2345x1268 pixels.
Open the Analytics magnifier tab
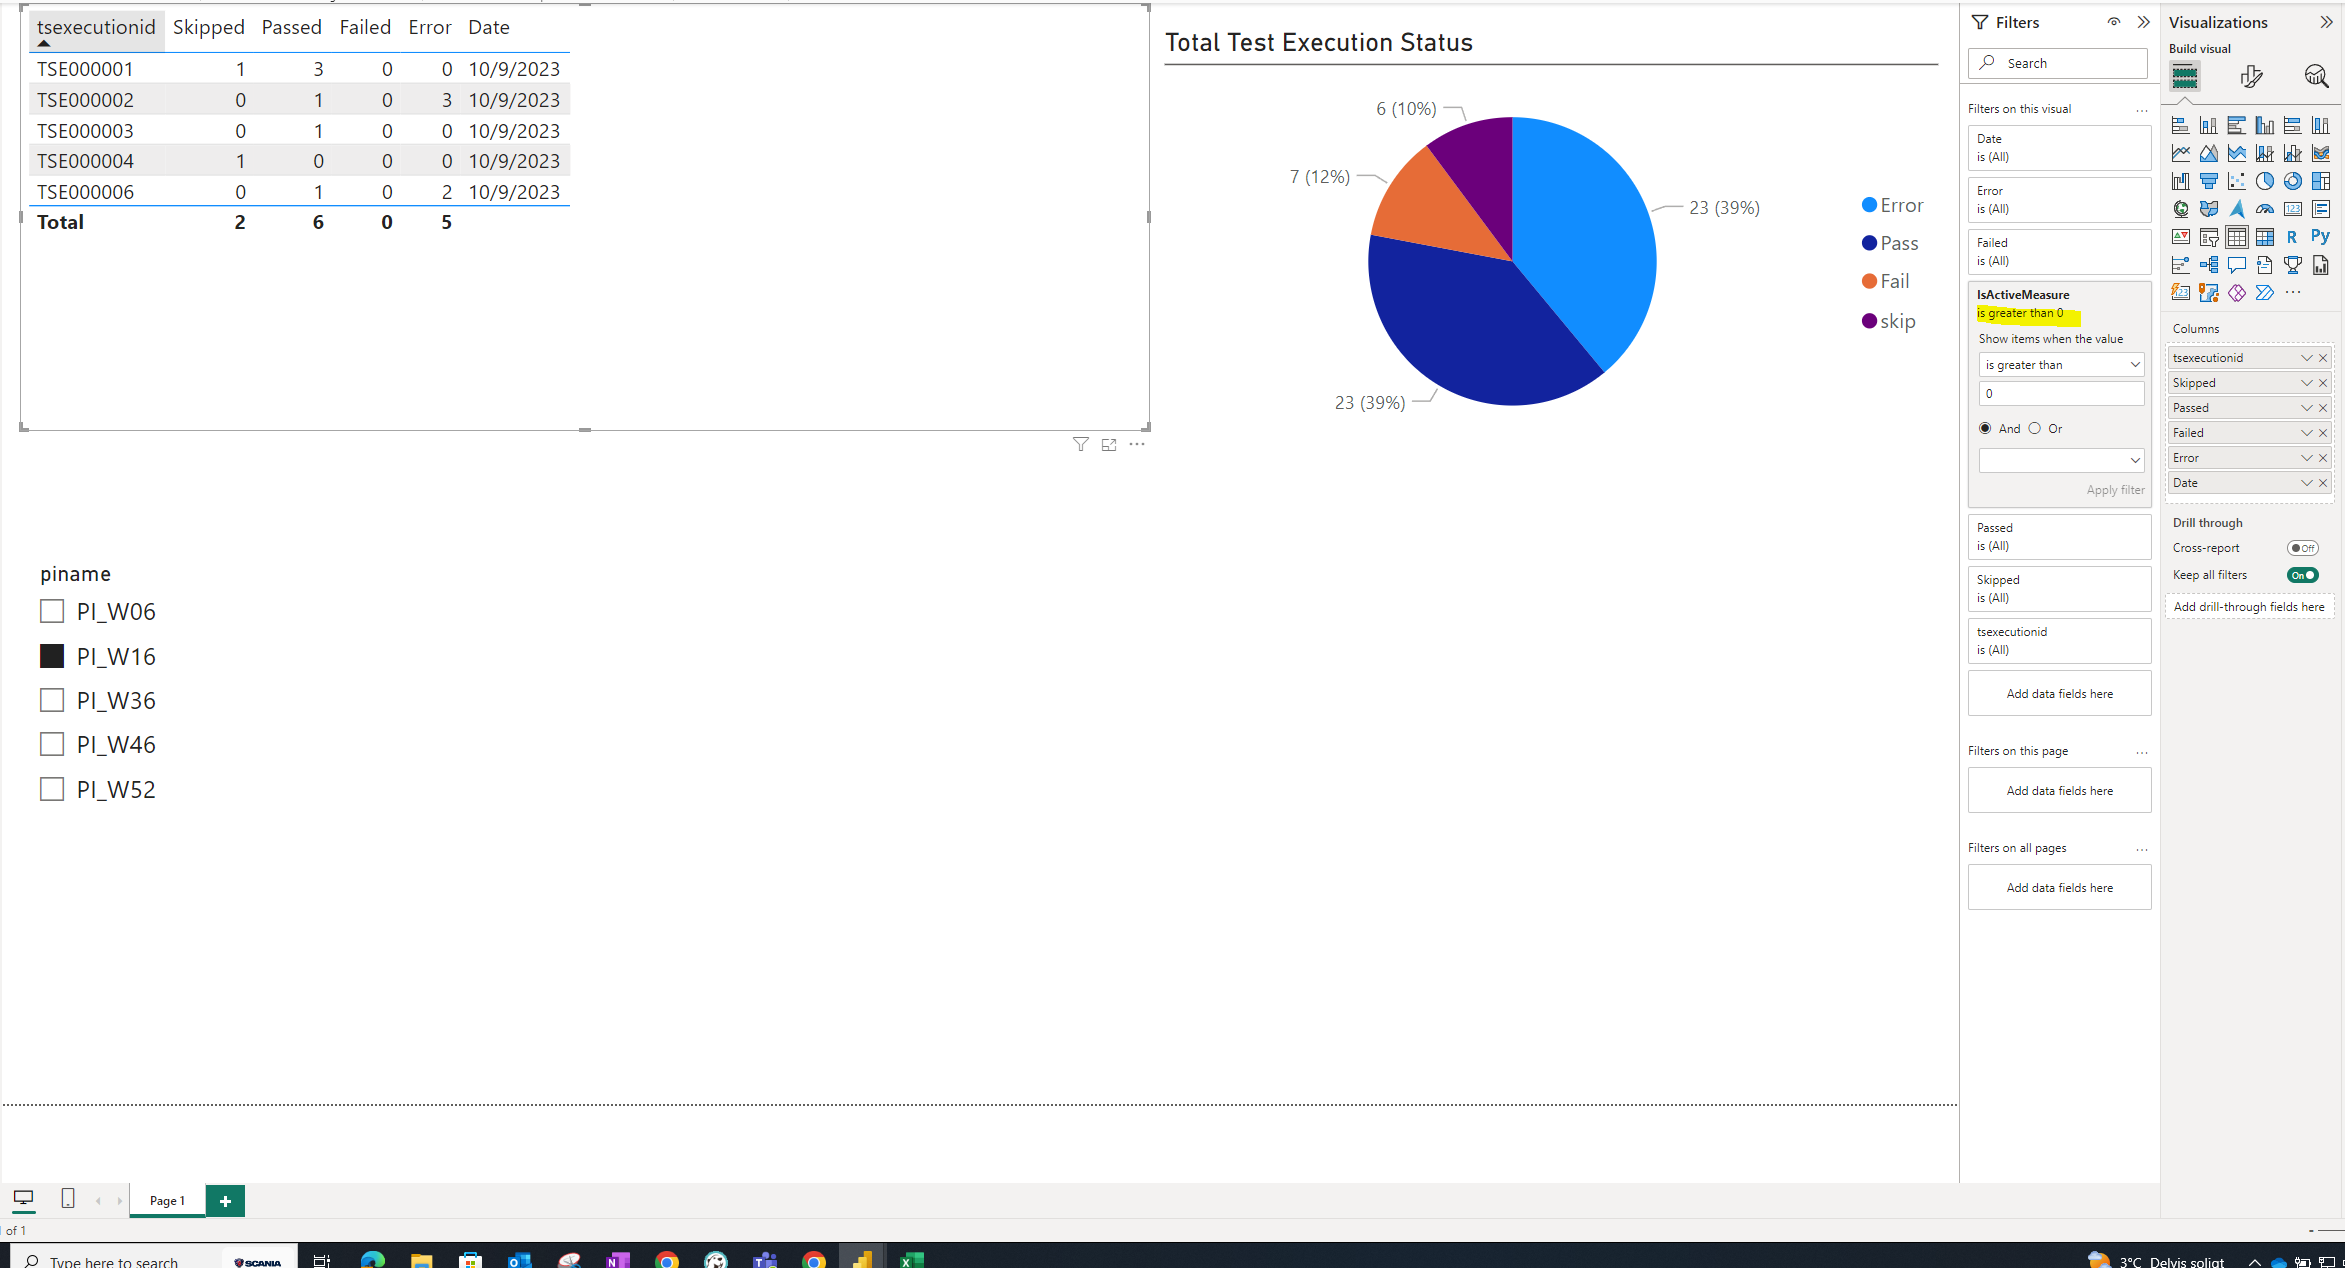[x=2316, y=77]
